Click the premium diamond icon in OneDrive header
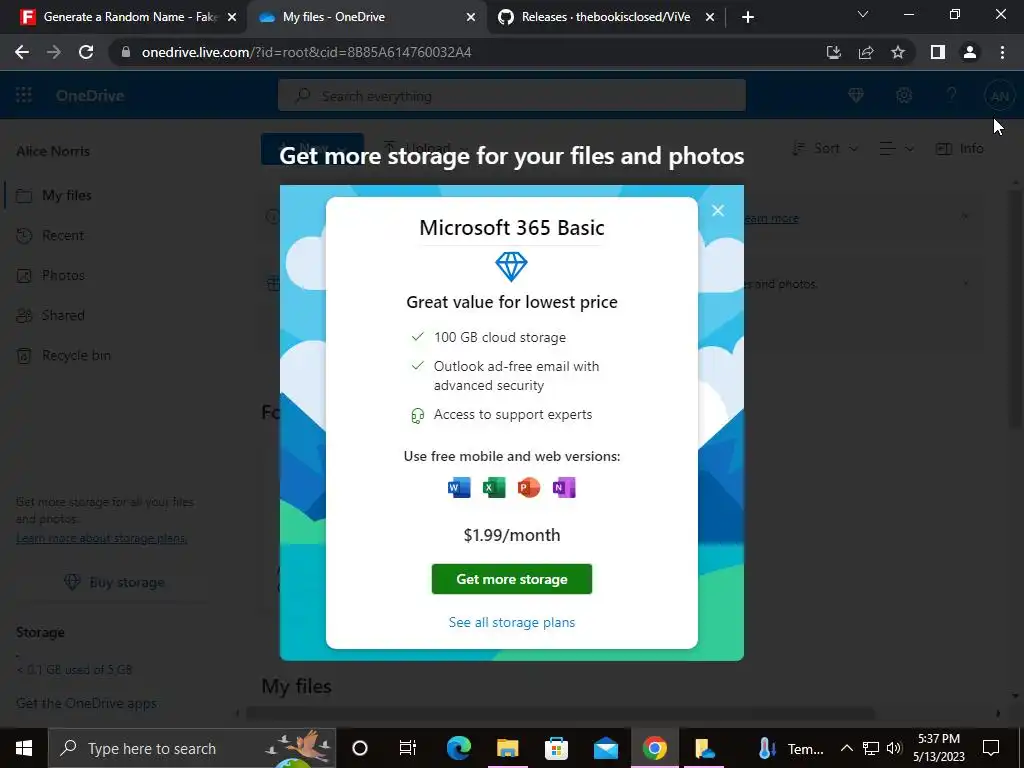 coord(856,95)
